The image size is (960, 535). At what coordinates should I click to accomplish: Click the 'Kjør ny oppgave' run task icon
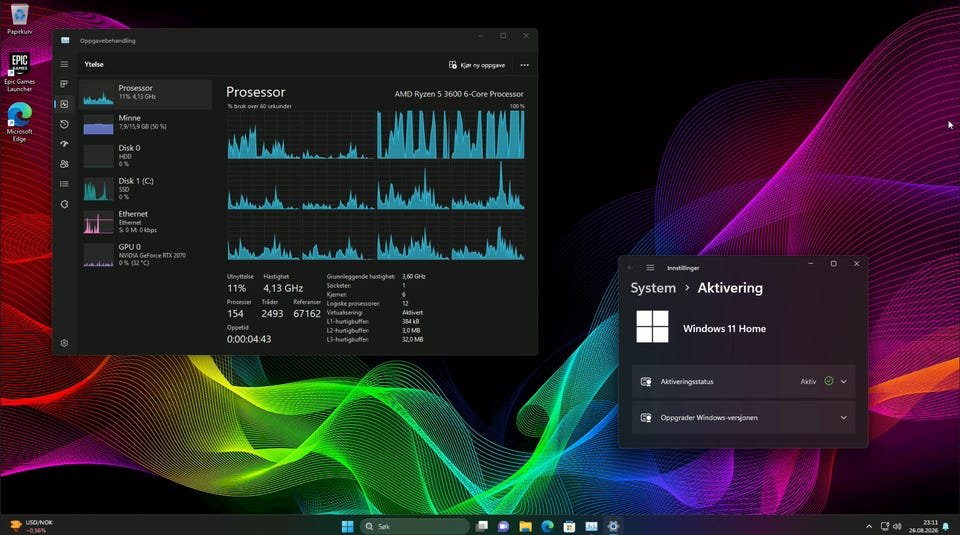(452, 65)
